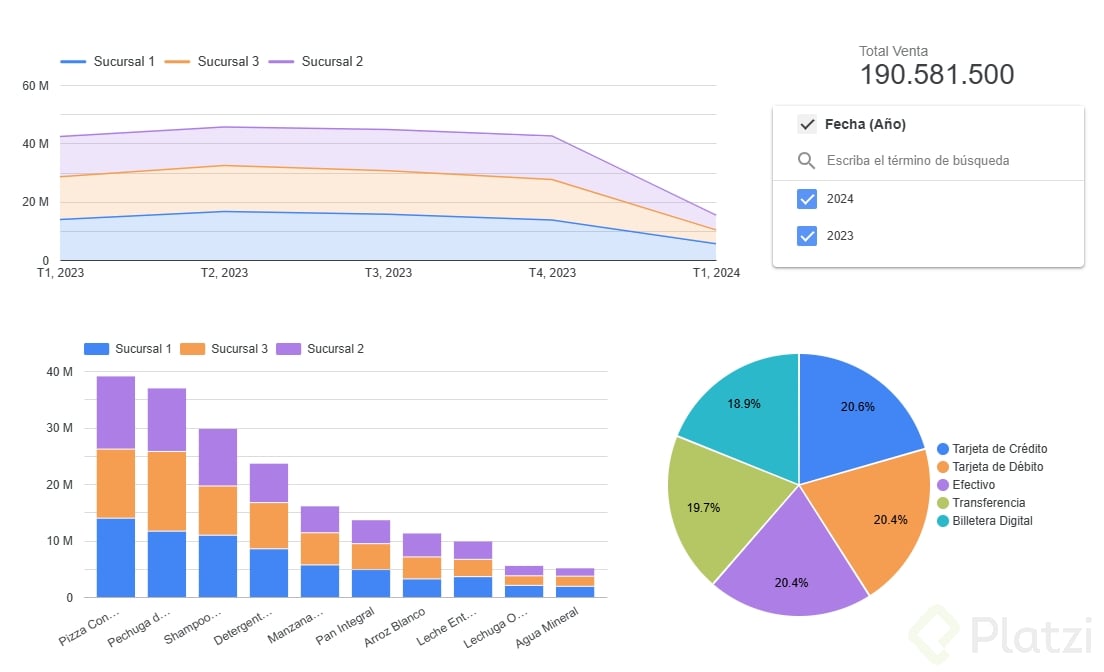Click the '60 M' line chart axis value
Viewport: 1104px width, 672px height.
click(x=35, y=86)
